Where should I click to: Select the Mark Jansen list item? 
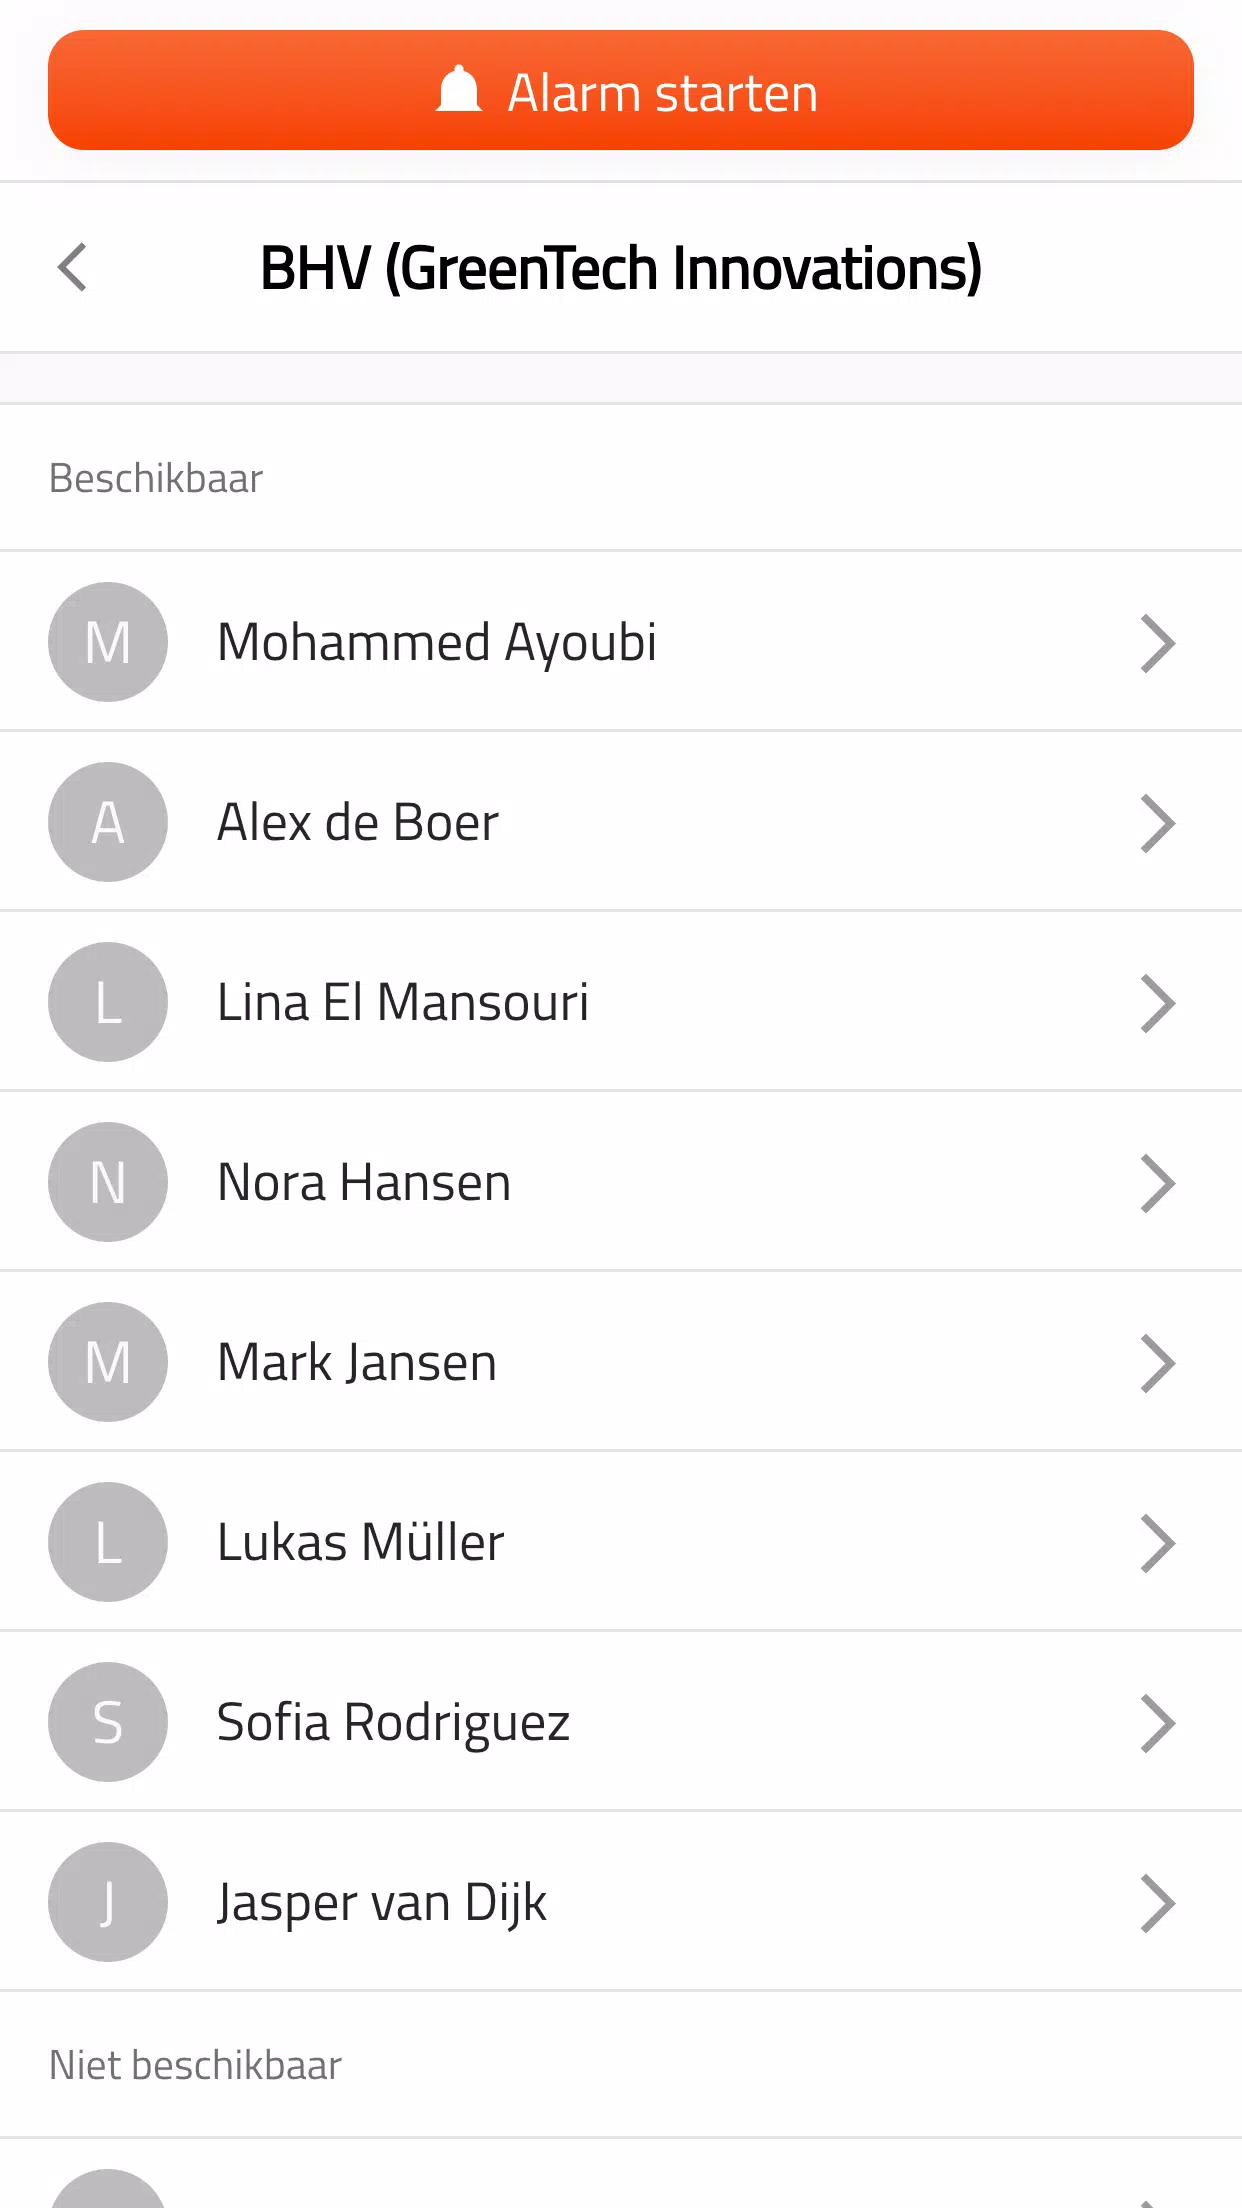(x=357, y=1362)
